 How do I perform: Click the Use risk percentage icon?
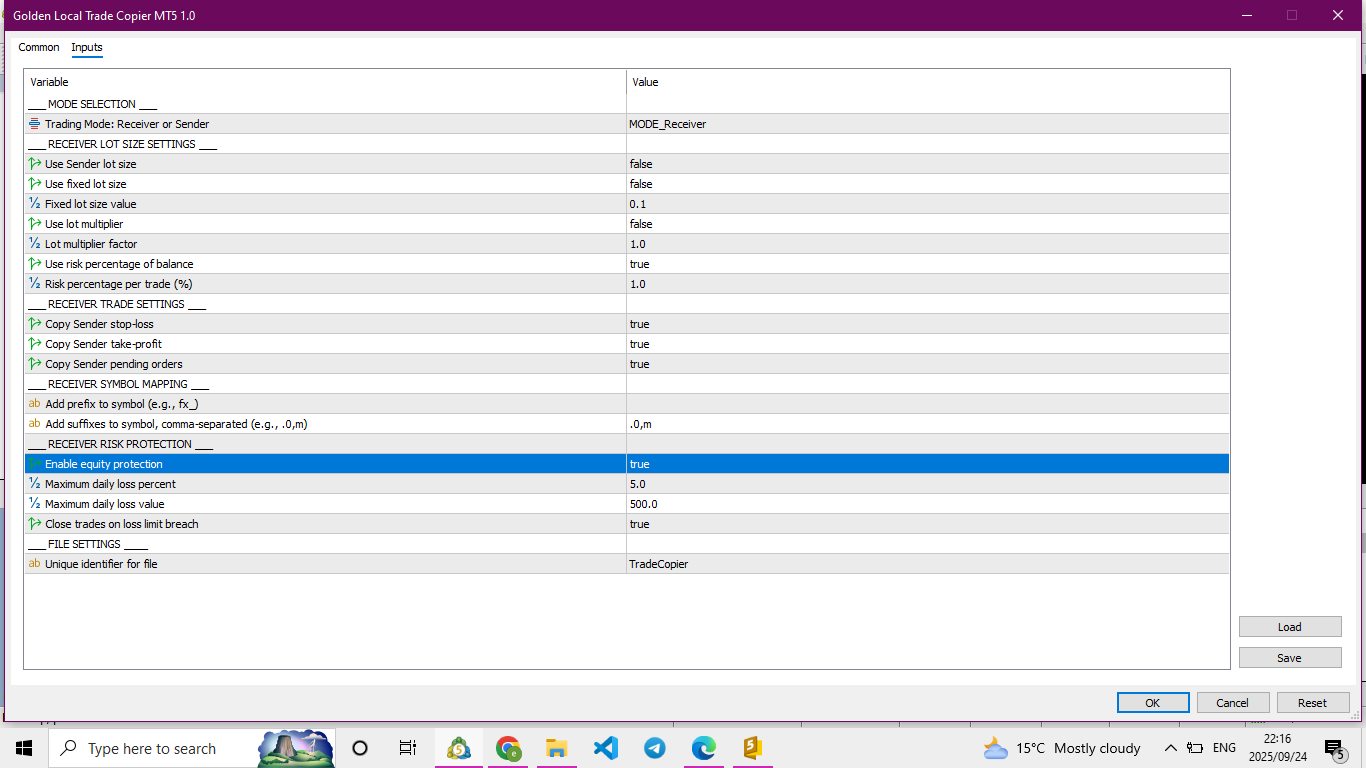(x=35, y=264)
